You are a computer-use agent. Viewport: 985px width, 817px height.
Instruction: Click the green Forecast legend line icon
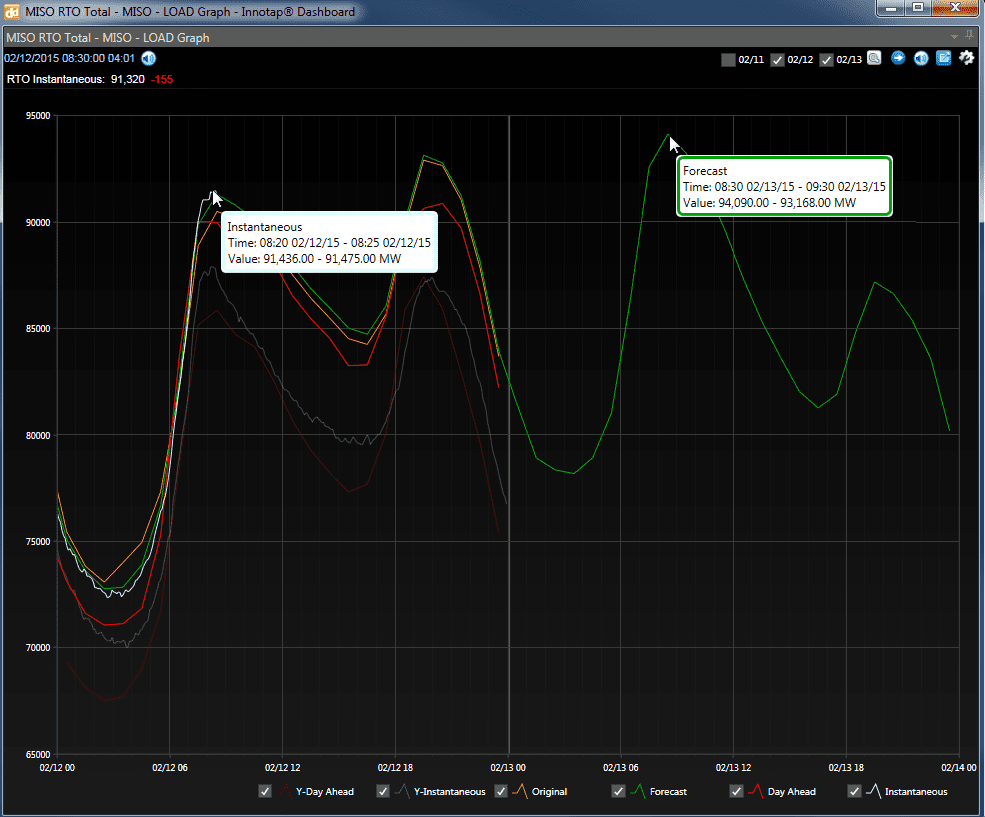[x=638, y=791]
